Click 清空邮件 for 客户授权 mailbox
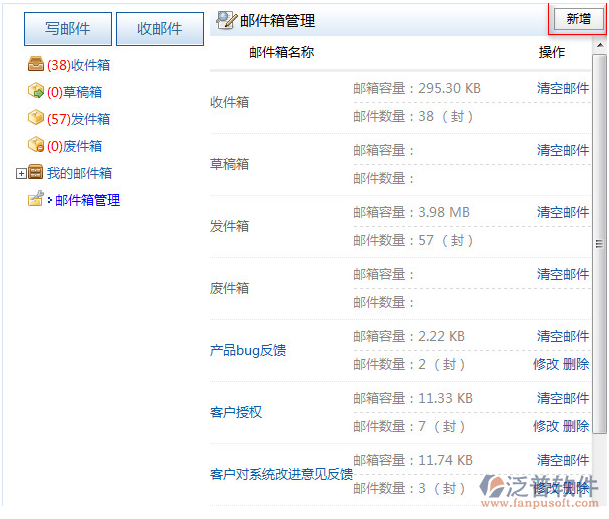Viewport: 609px width, 519px height. point(563,399)
